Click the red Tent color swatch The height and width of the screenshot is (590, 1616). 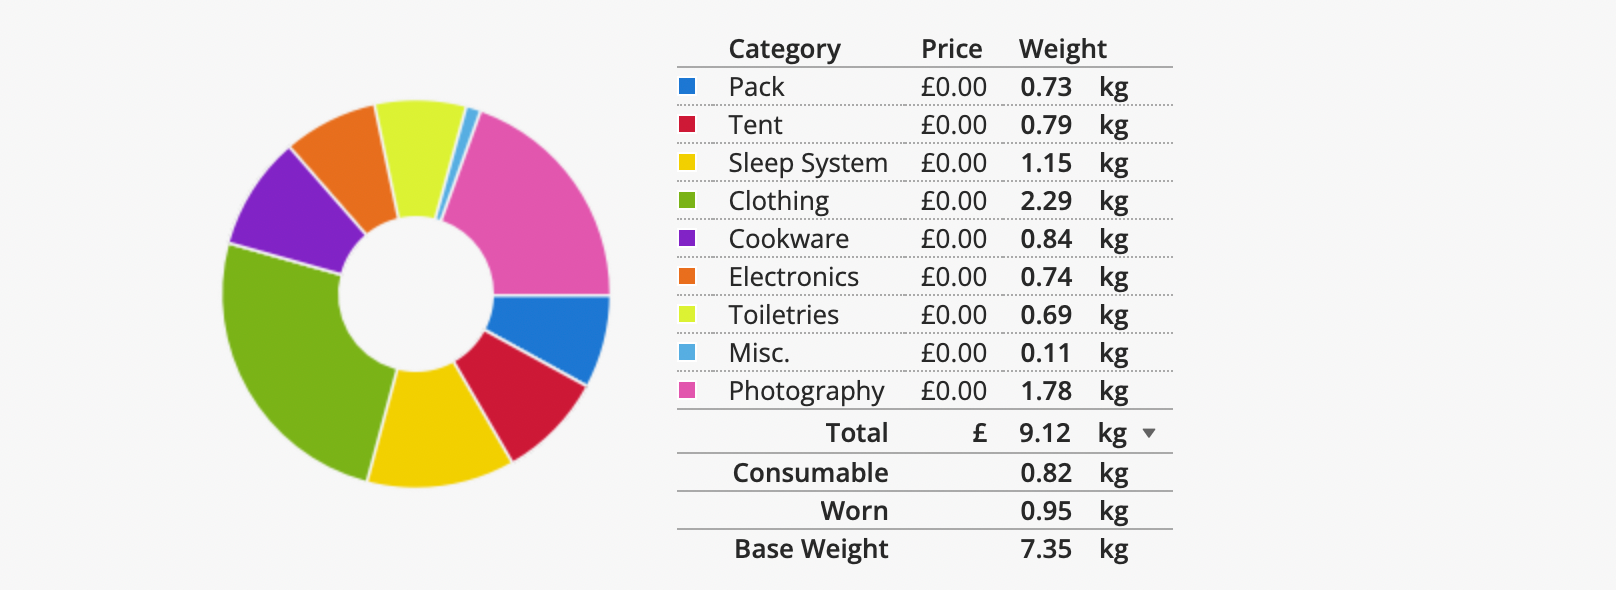[687, 125]
